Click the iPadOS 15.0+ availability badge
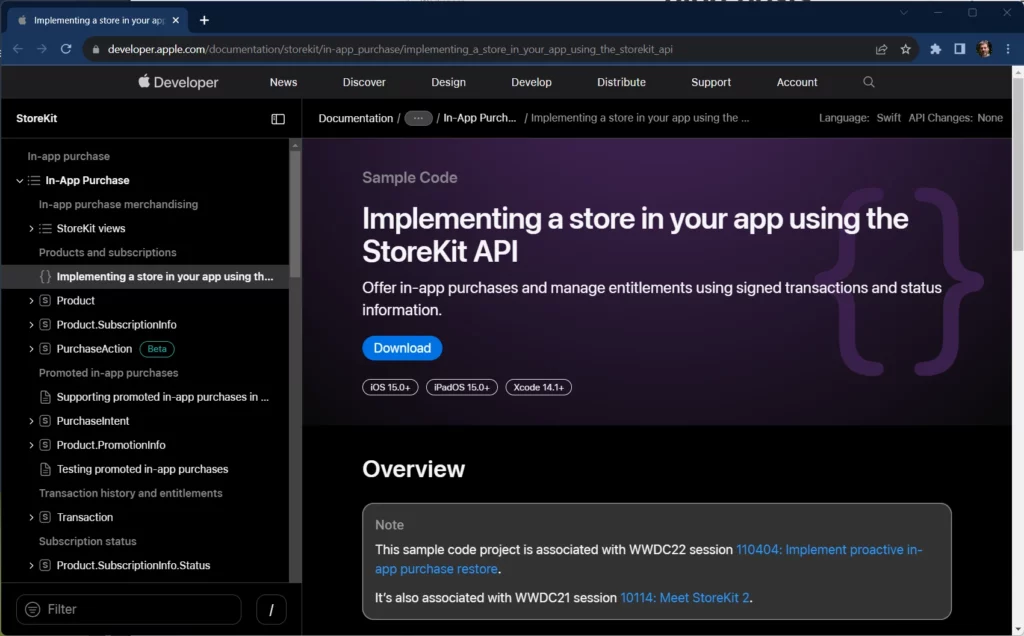 point(462,387)
